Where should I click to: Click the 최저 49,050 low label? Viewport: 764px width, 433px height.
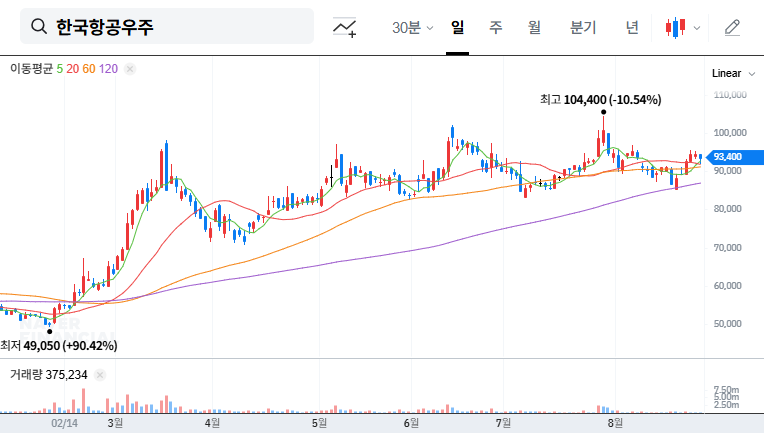click(x=58, y=346)
